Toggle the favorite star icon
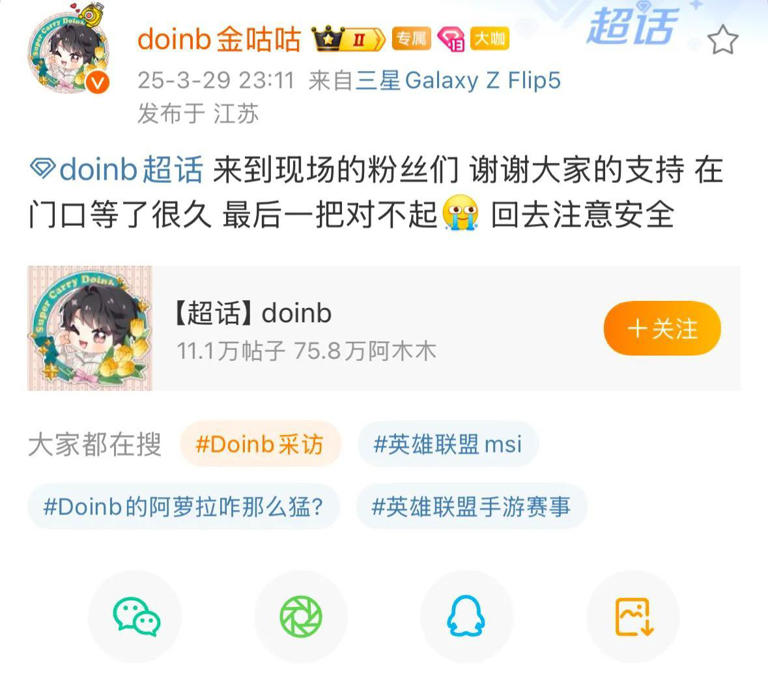Viewport: 768px width, 676px height. point(723,41)
